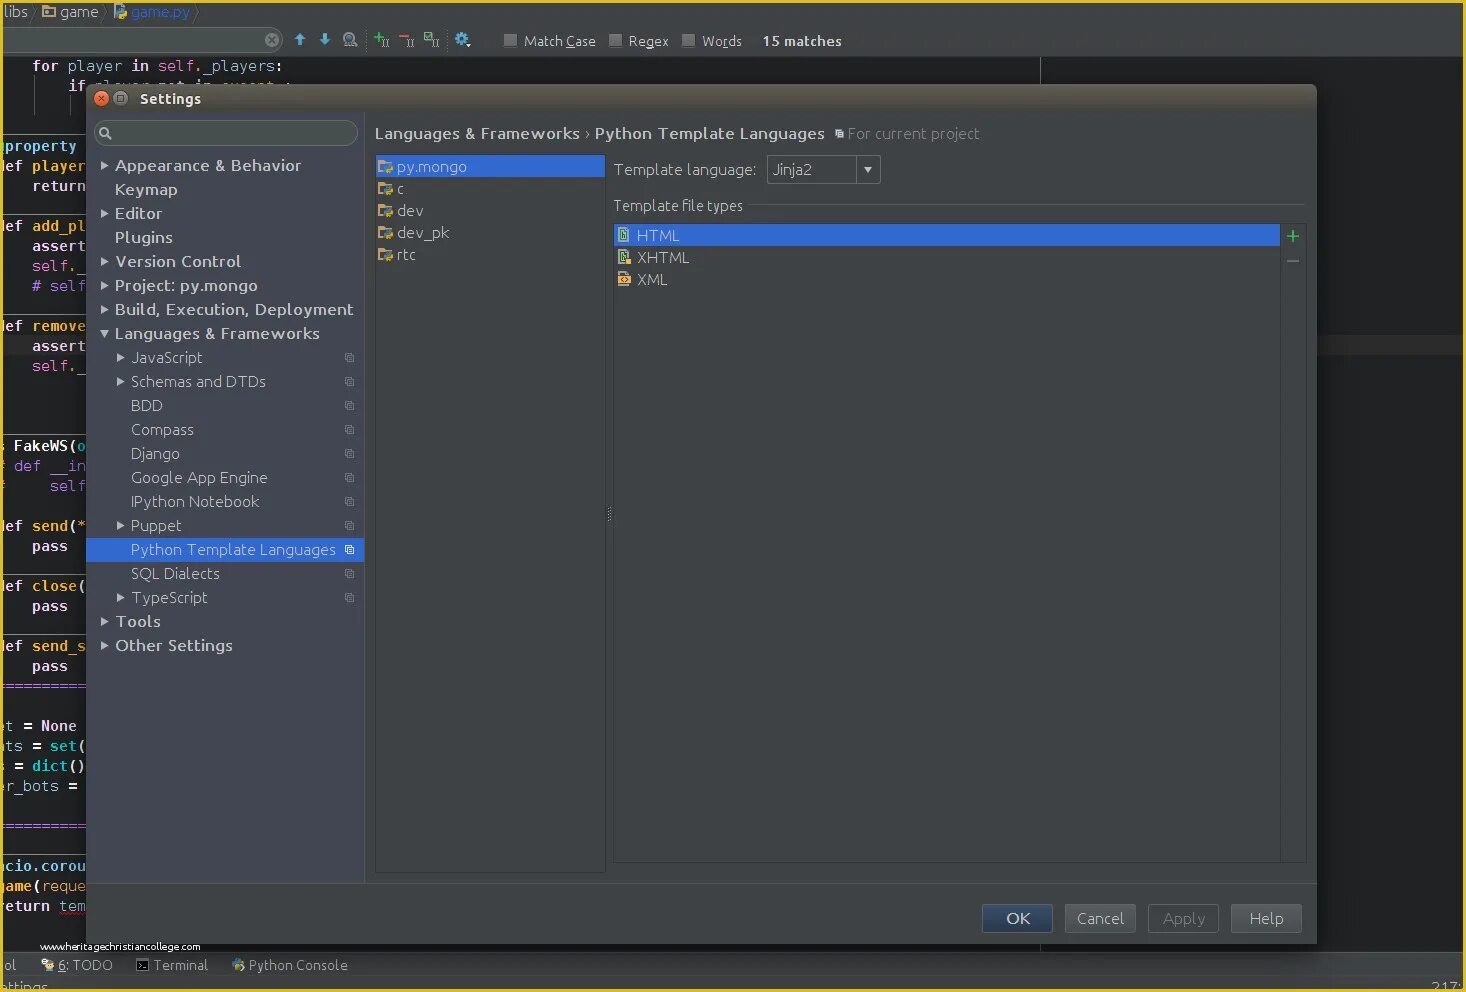The height and width of the screenshot is (992, 1466).
Task: Click the minus to remove template file type
Action: pos(1293,261)
